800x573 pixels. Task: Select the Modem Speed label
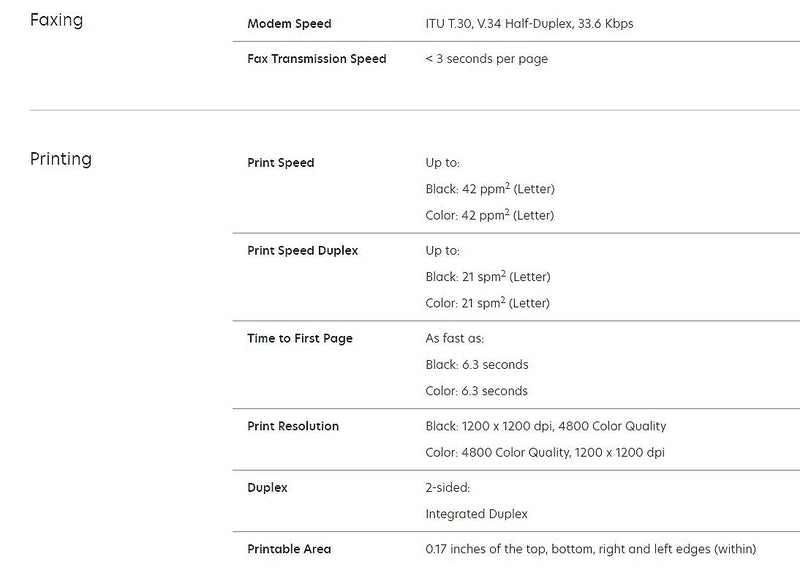point(289,23)
